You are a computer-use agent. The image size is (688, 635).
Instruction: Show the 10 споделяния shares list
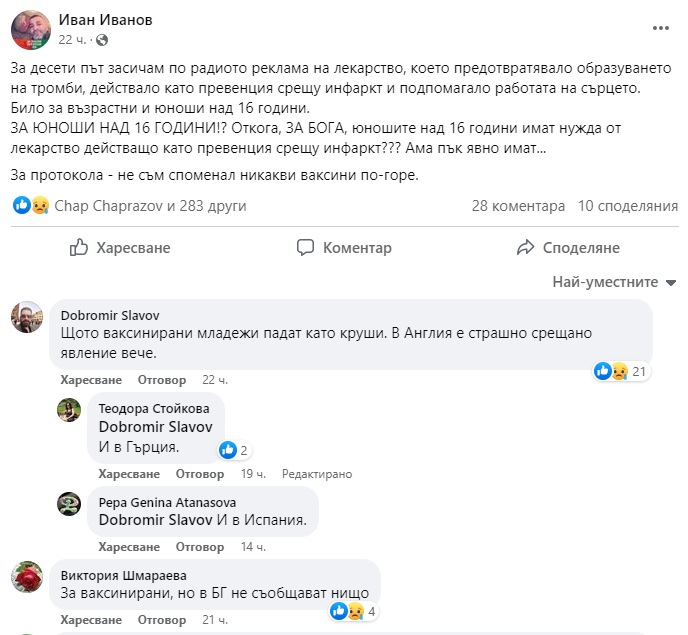point(628,206)
